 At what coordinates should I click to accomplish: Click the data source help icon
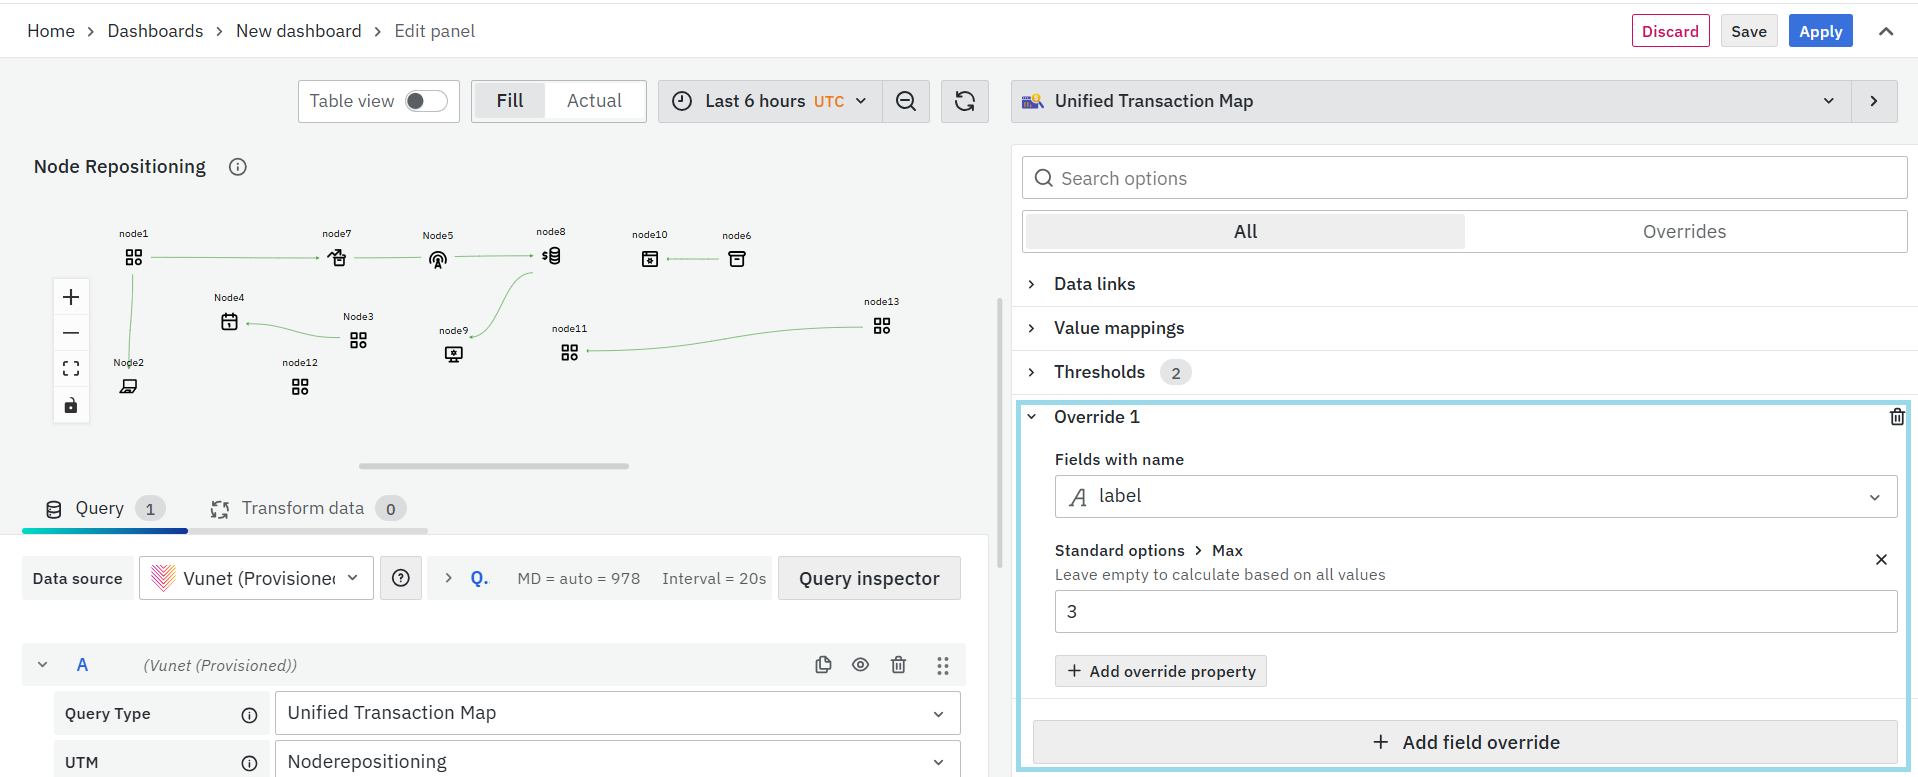tap(401, 578)
